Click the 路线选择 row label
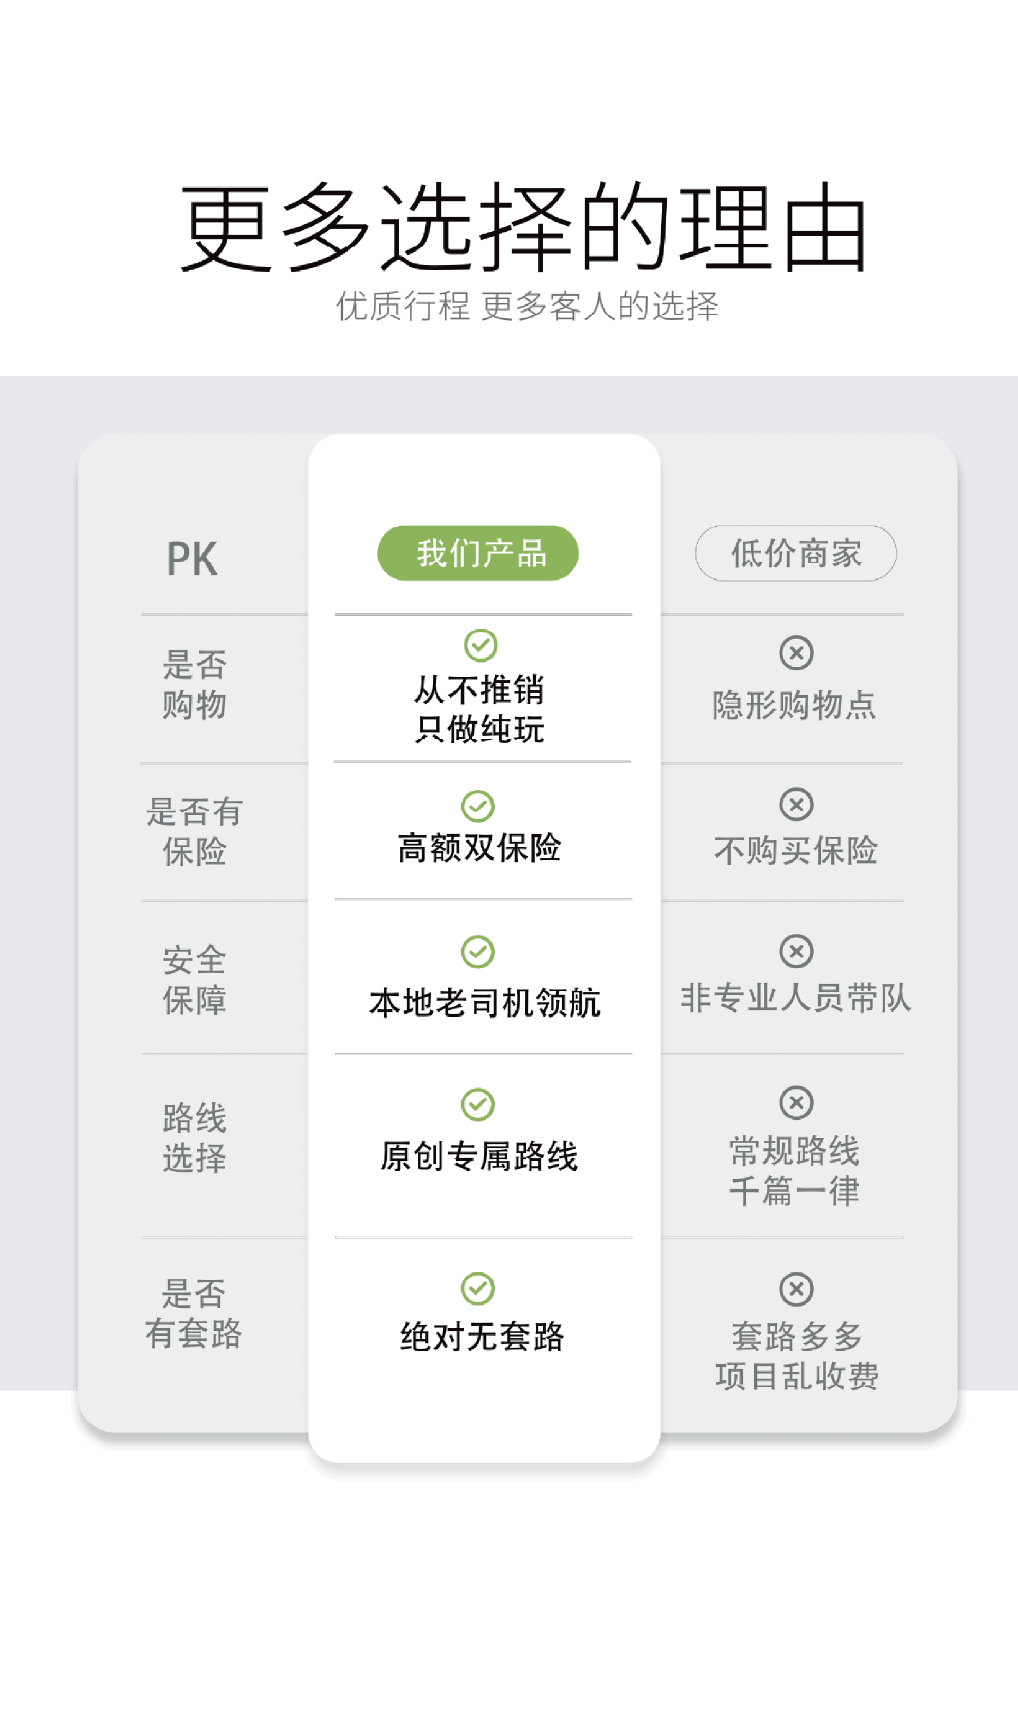The height and width of the screenshot is (1710, 1018). (195, 1137)
